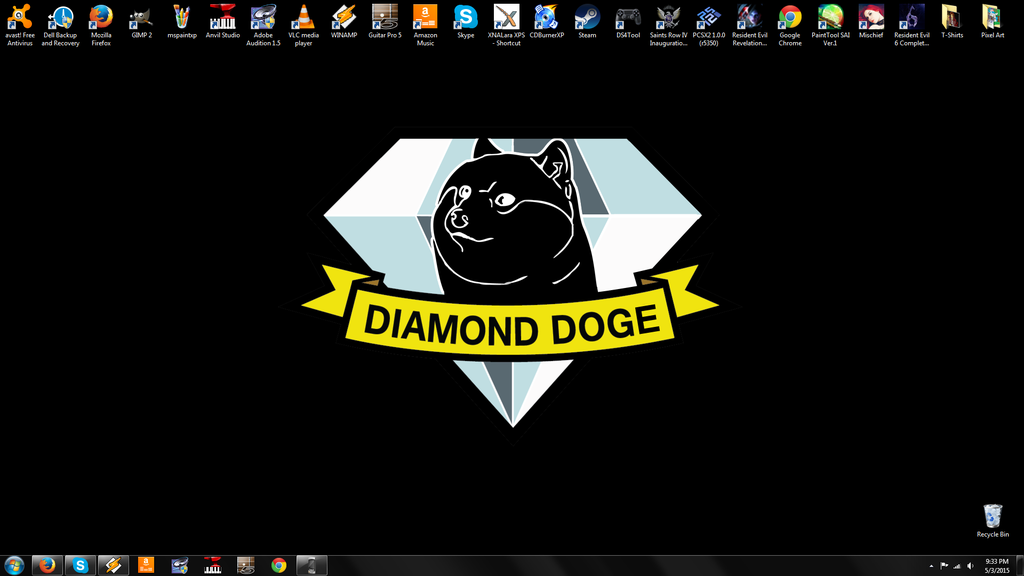Select the avast! Free Antivirus desktop shortcut

point(20,25)
